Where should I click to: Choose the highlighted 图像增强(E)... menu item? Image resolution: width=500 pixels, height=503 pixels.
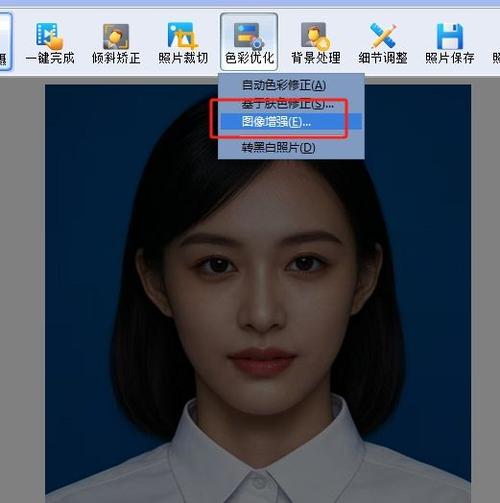point(291,122)
